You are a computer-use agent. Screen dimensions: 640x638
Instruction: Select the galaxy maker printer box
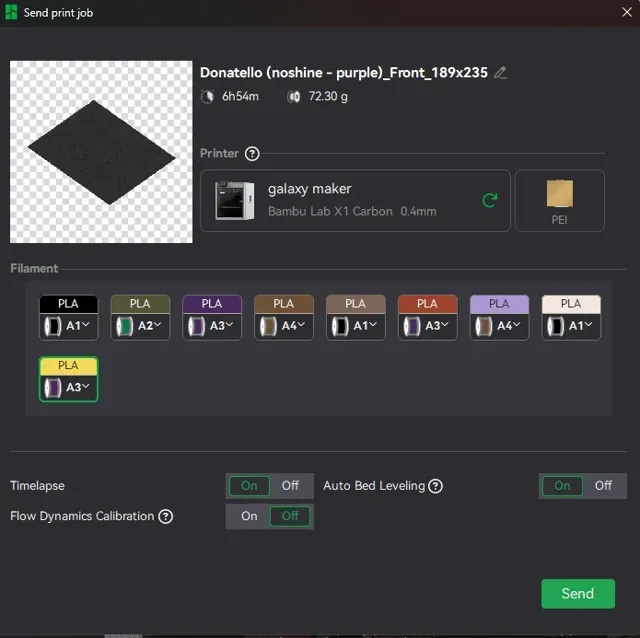pyautogui.click(x=355, y=200)
